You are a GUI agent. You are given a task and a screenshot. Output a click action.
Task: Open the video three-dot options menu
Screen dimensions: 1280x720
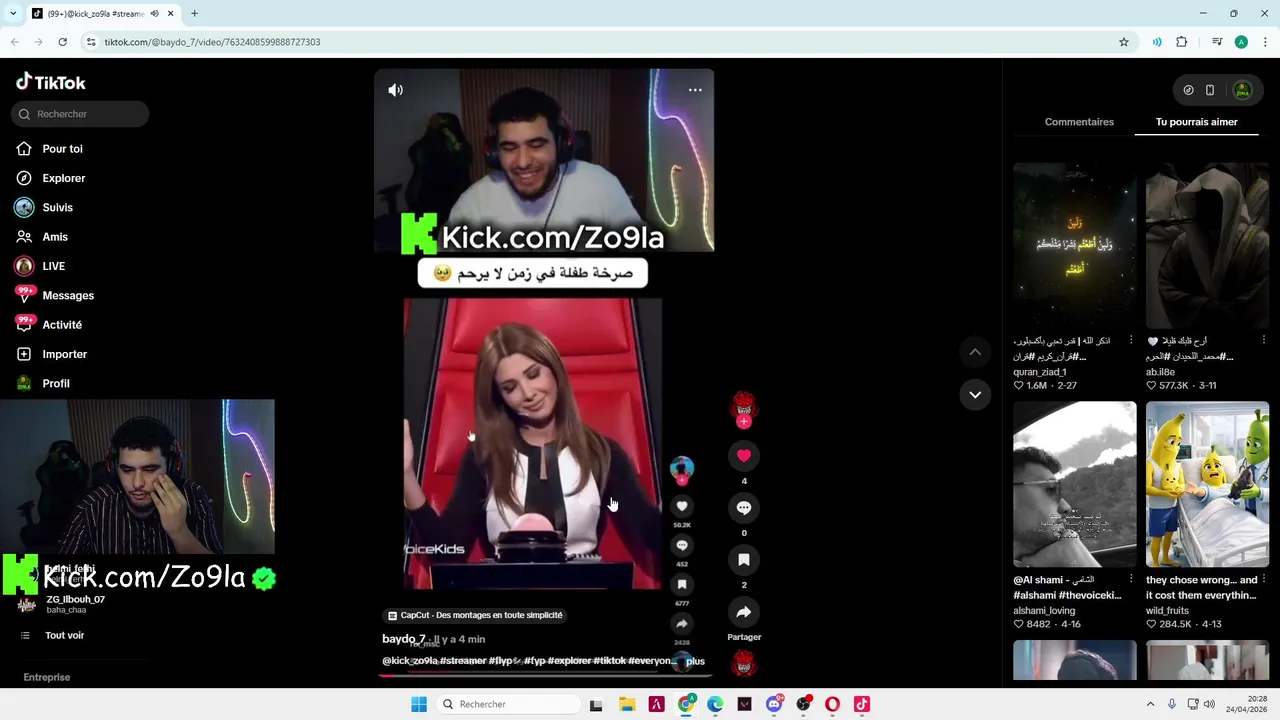tap(695, 90)
